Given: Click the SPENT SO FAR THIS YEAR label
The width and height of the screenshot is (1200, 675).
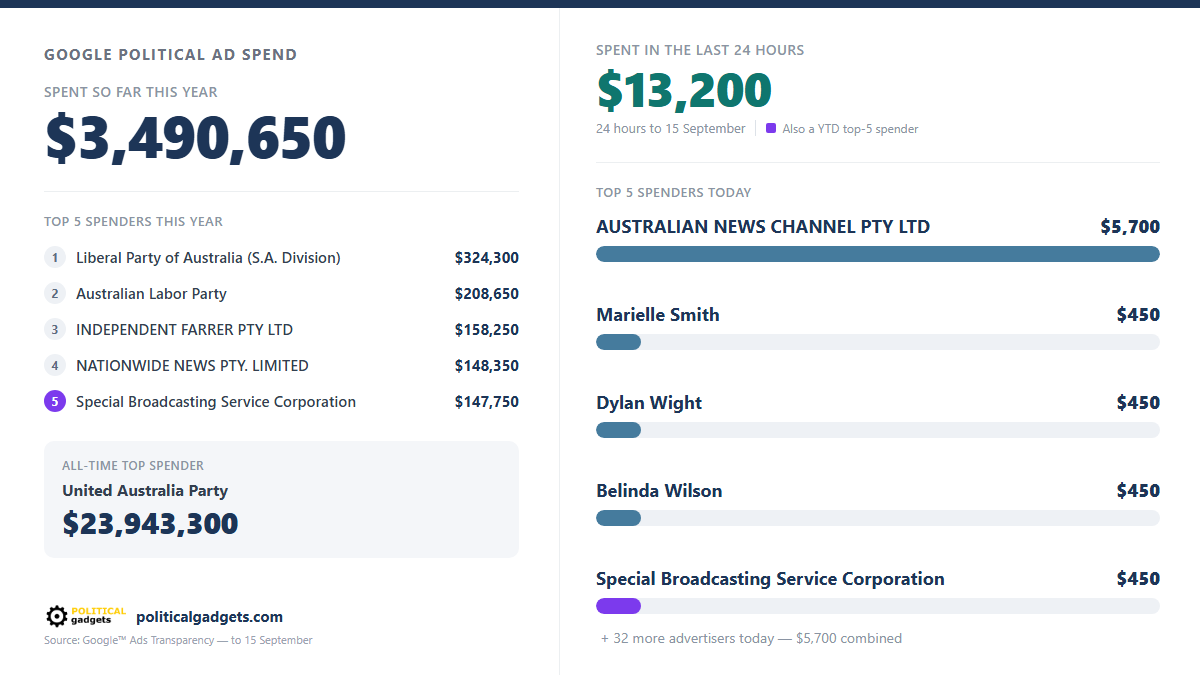Looking at the screenshot, I should [131, 92].
